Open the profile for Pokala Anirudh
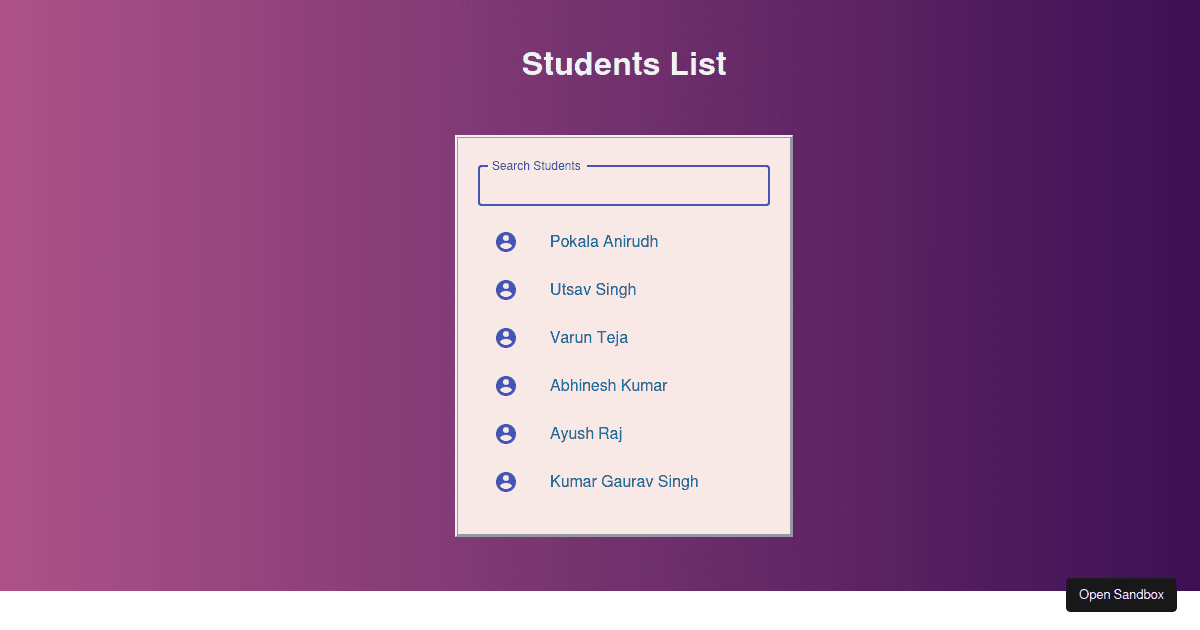Screen dimensions: 1200x630 coord(604,241)
